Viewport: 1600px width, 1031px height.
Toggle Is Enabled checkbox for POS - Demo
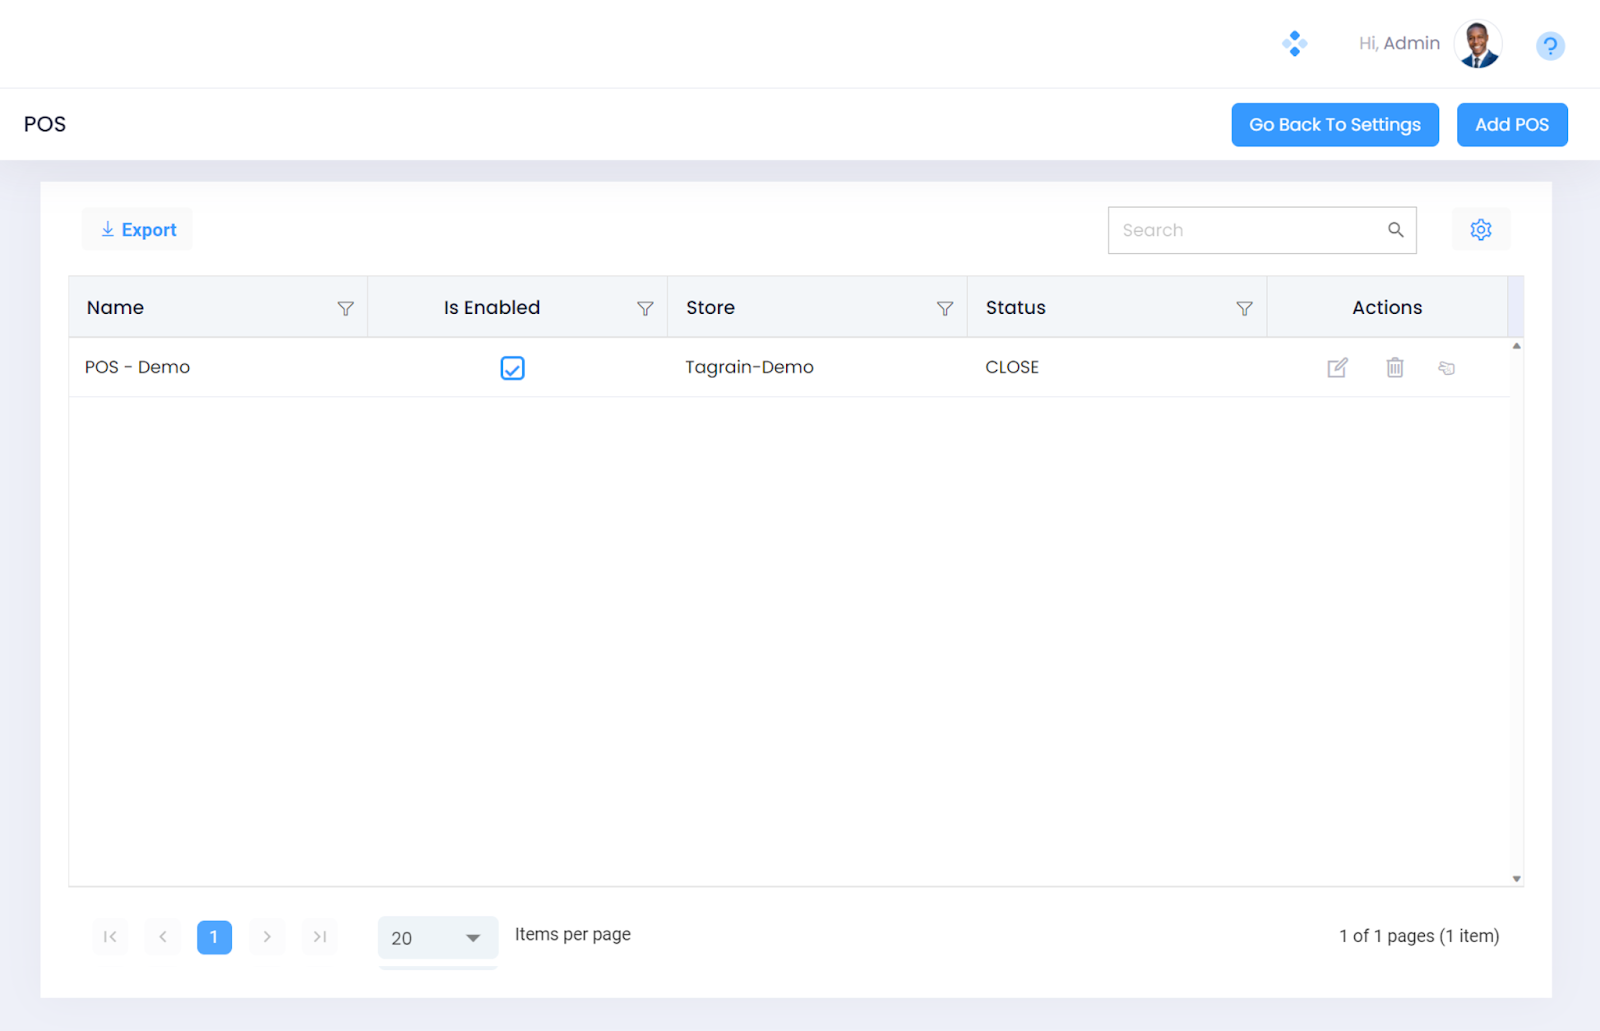click(512, 368)
